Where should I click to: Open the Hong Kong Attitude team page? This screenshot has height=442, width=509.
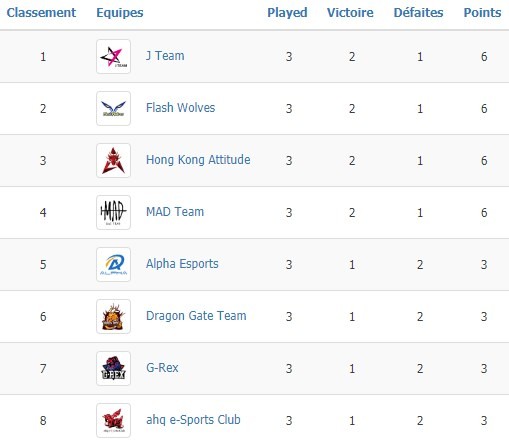pos(198,160)
